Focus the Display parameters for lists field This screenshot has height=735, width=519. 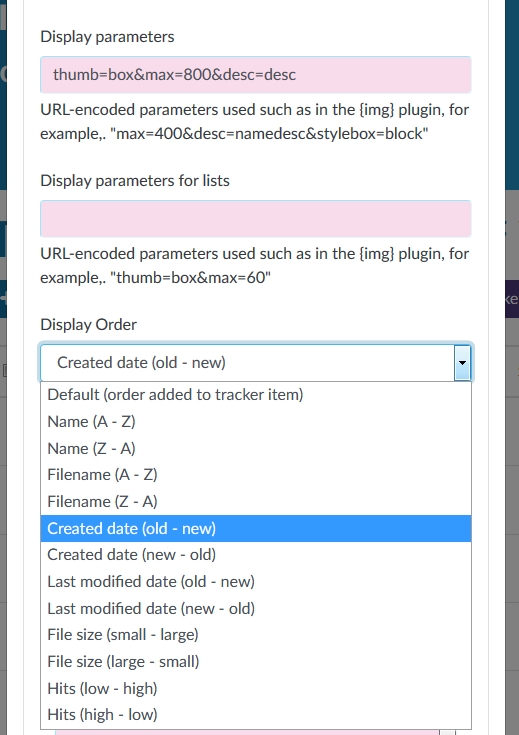tap(256, 218)
